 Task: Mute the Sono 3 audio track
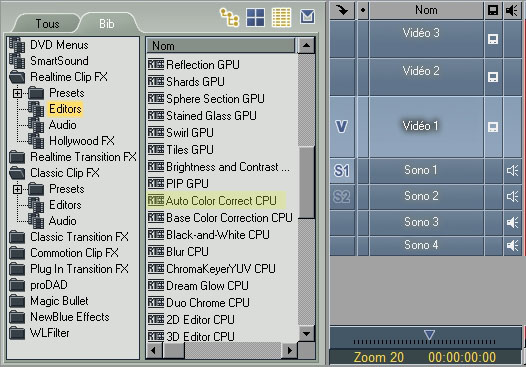512,222
